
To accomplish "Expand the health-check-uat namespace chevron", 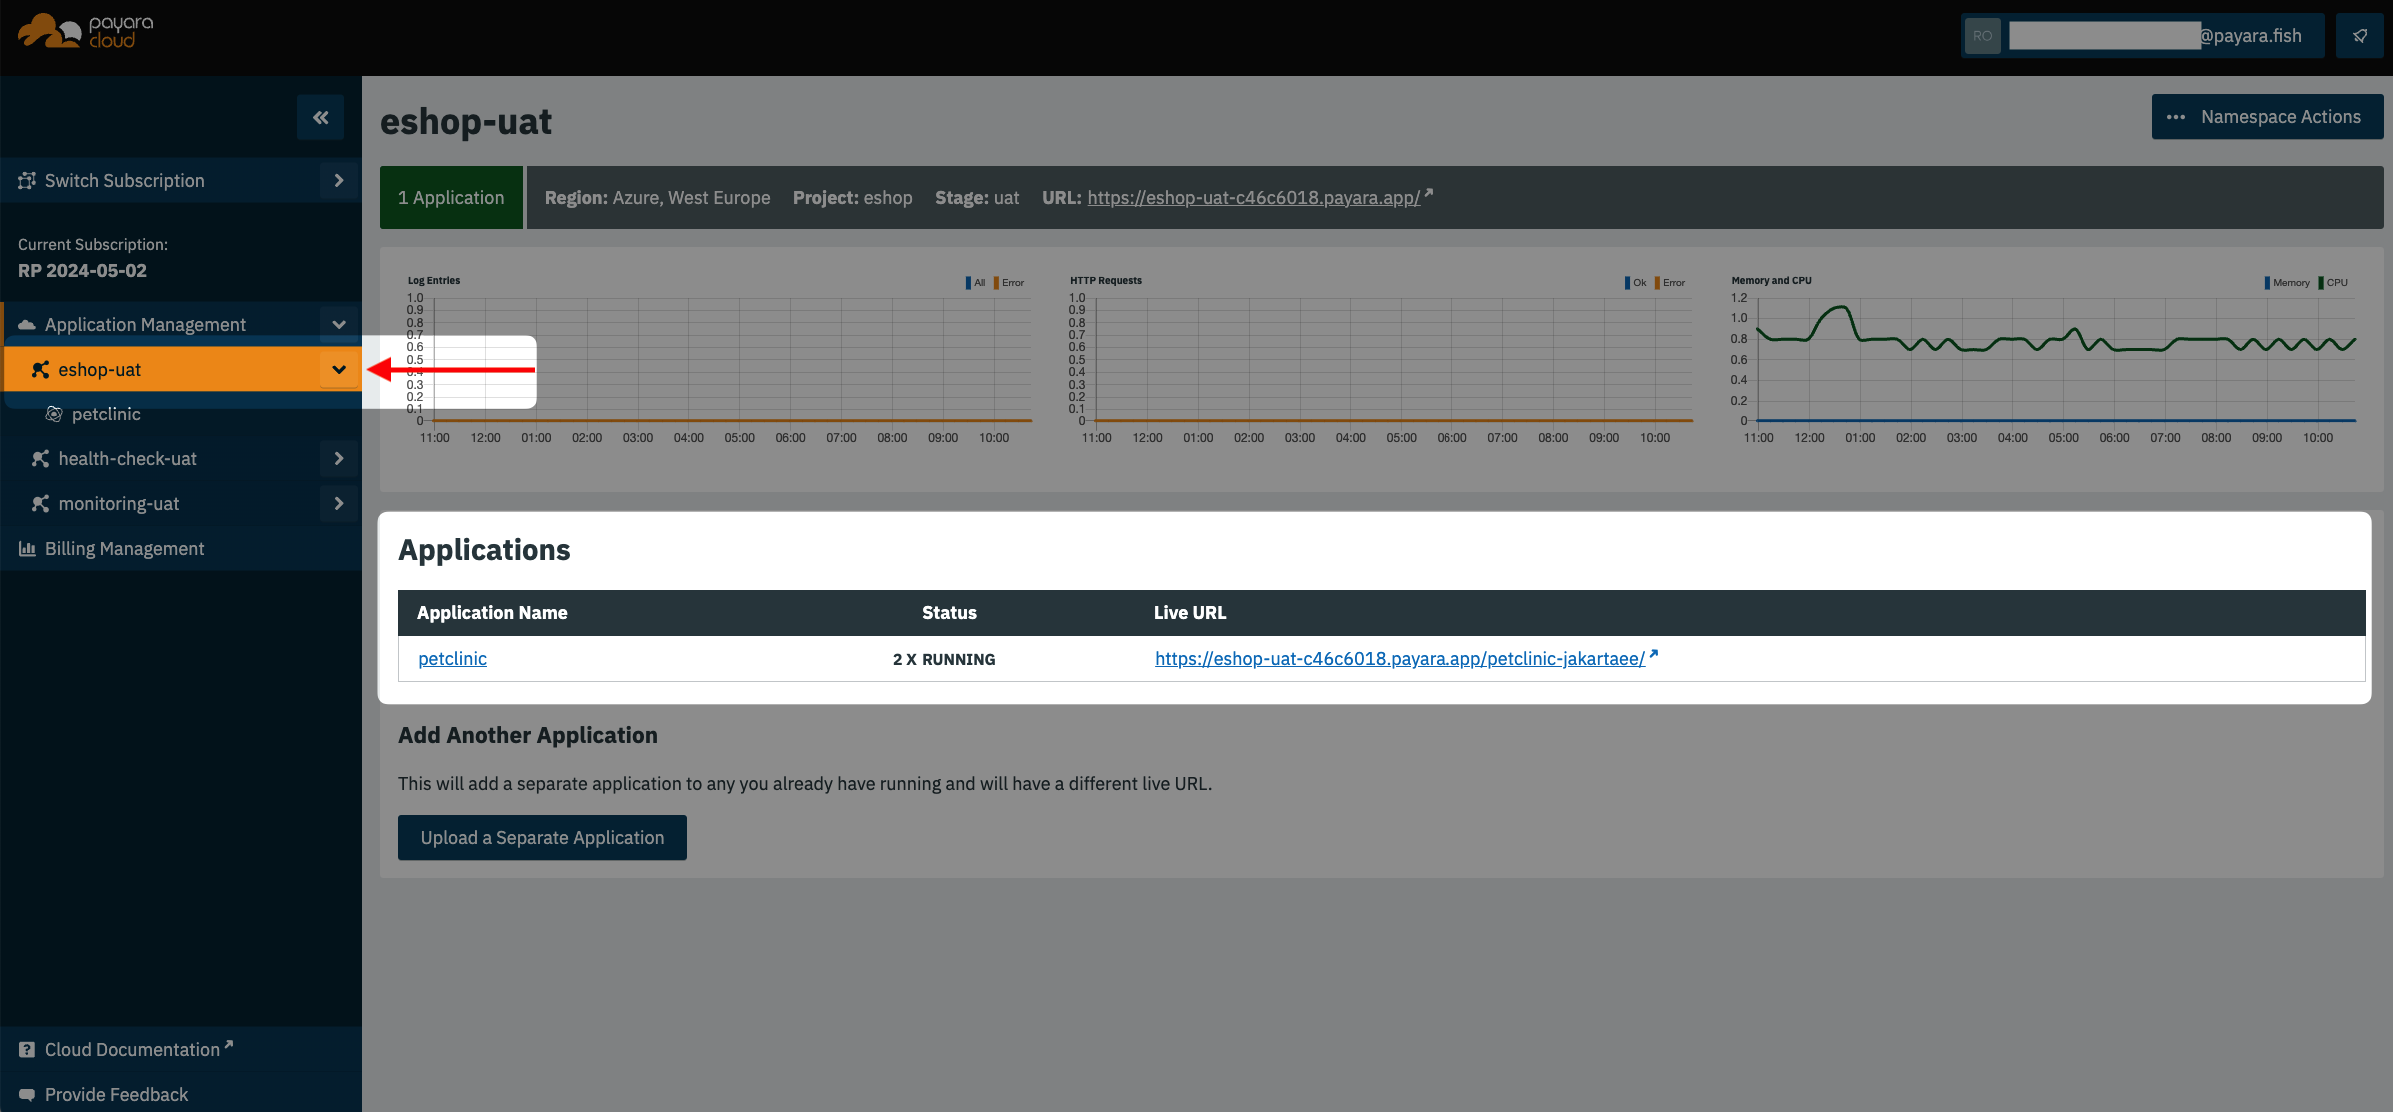I will [339, 459].
